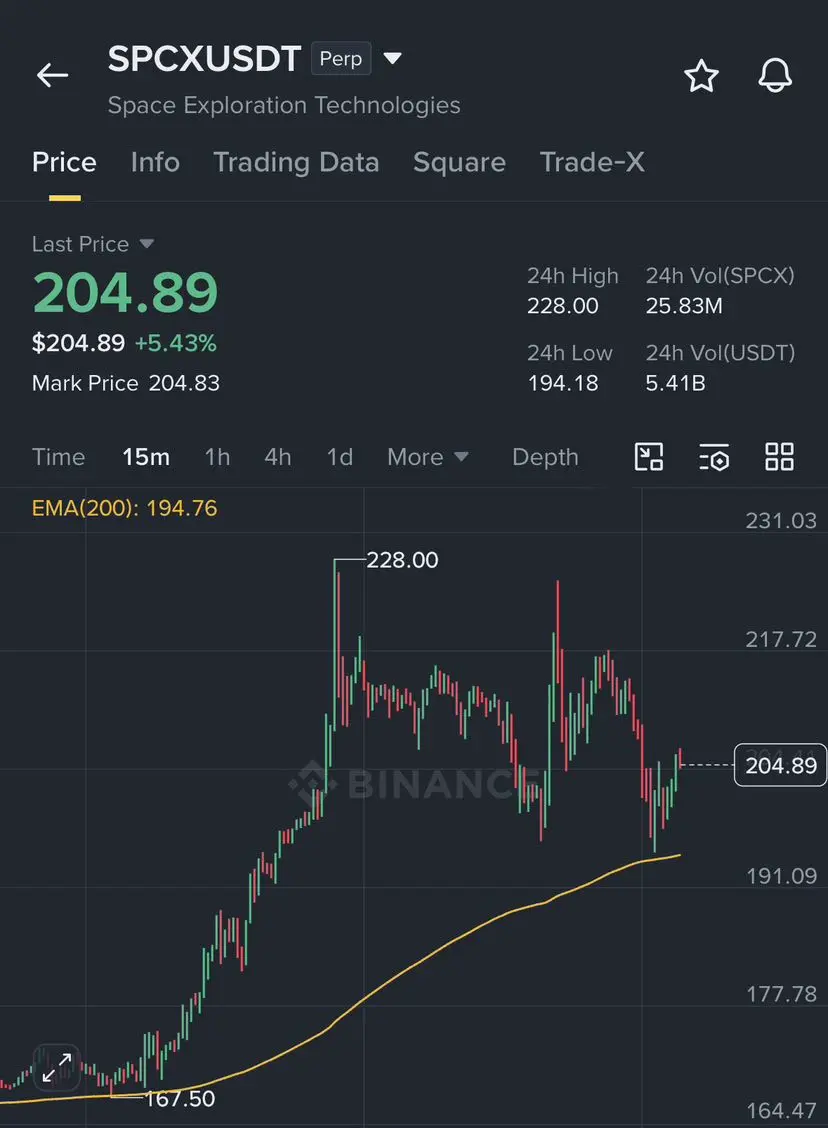
Task: Add SPCXUSDT to favorites with star icon
Action: [701, 76]
